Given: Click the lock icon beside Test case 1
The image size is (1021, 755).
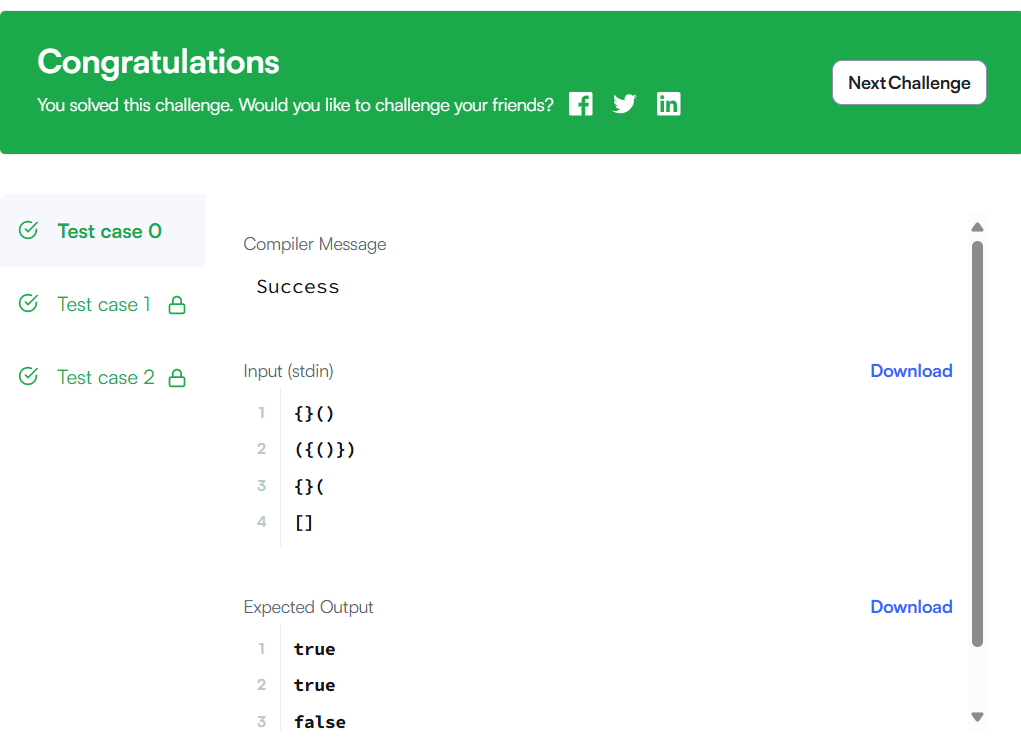Looking at the screenshot, I should 177,305.
